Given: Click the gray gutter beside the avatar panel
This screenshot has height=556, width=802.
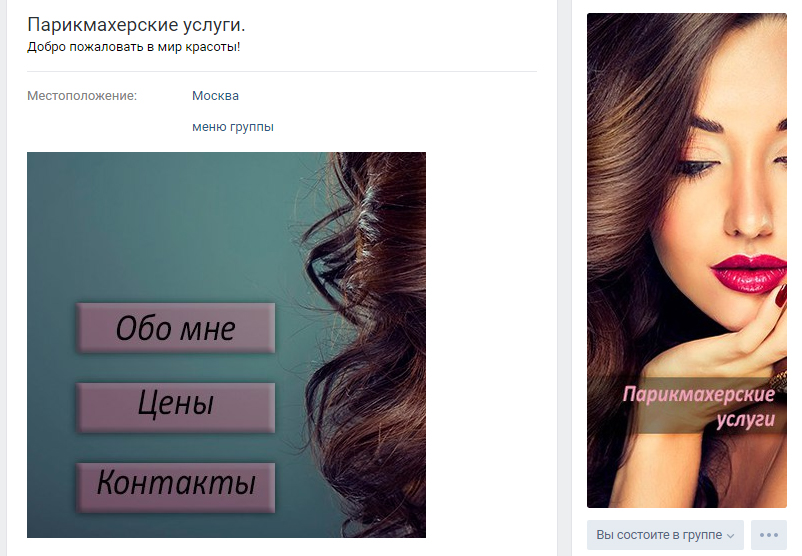Looking at the screenshot, I should click(x=564, y=276).
